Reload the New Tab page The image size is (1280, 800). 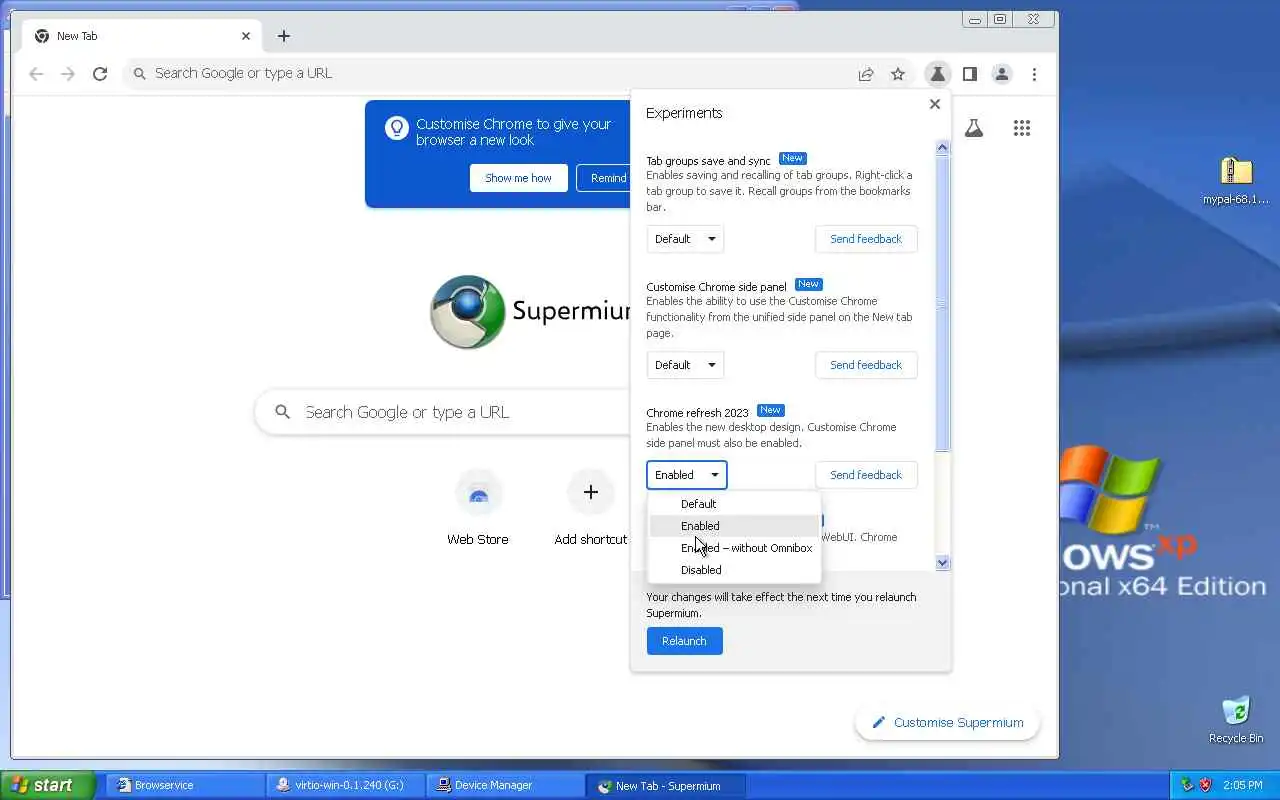coord(100,74)
